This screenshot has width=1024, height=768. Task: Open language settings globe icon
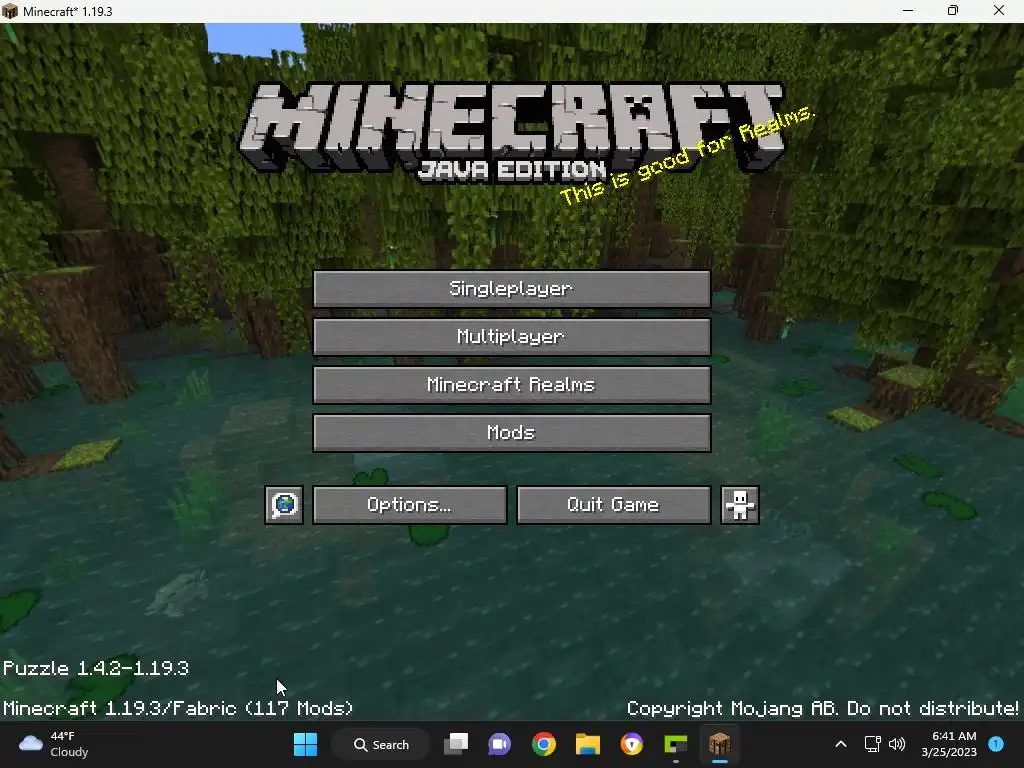(284, 504)
